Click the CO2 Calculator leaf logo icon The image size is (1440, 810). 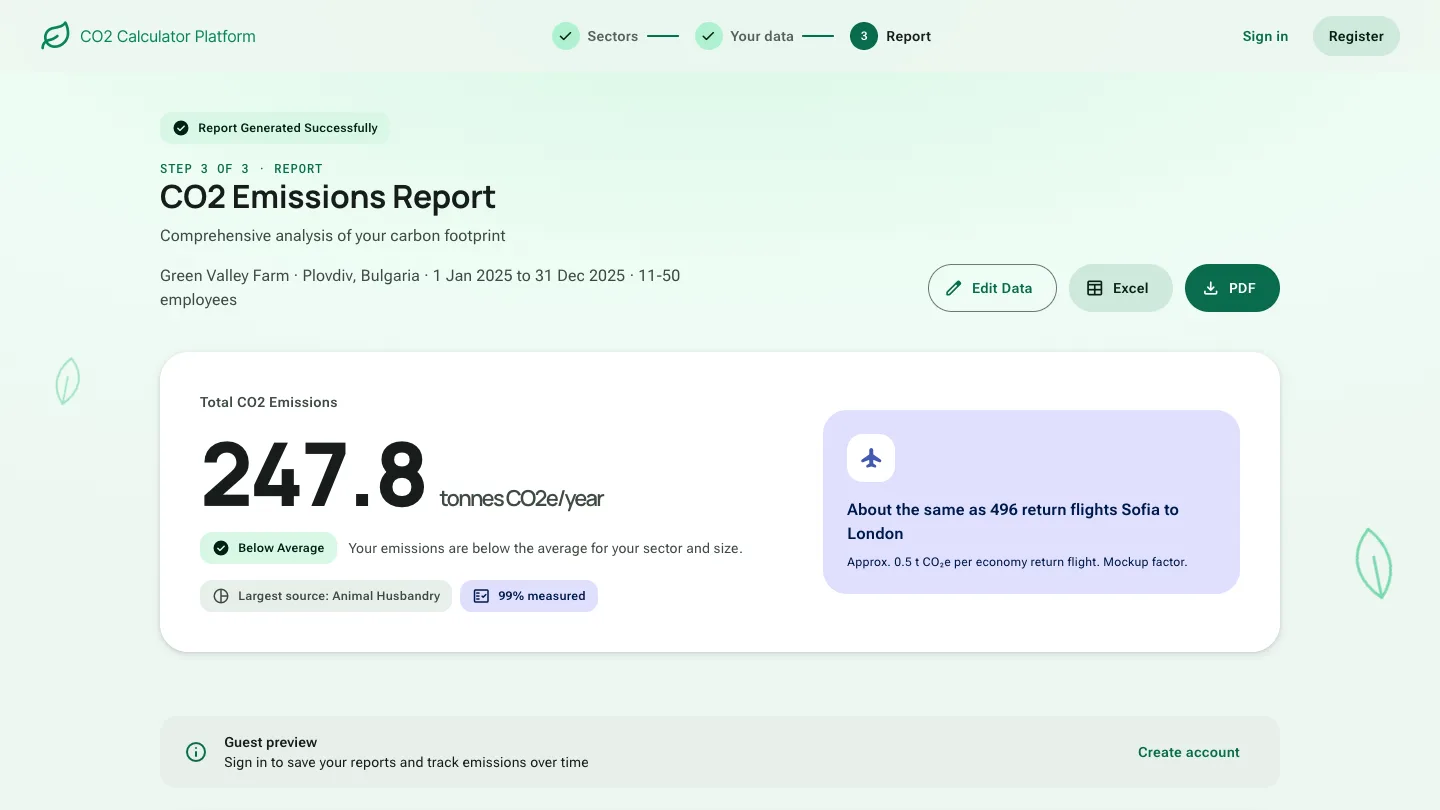coord(55,36)
